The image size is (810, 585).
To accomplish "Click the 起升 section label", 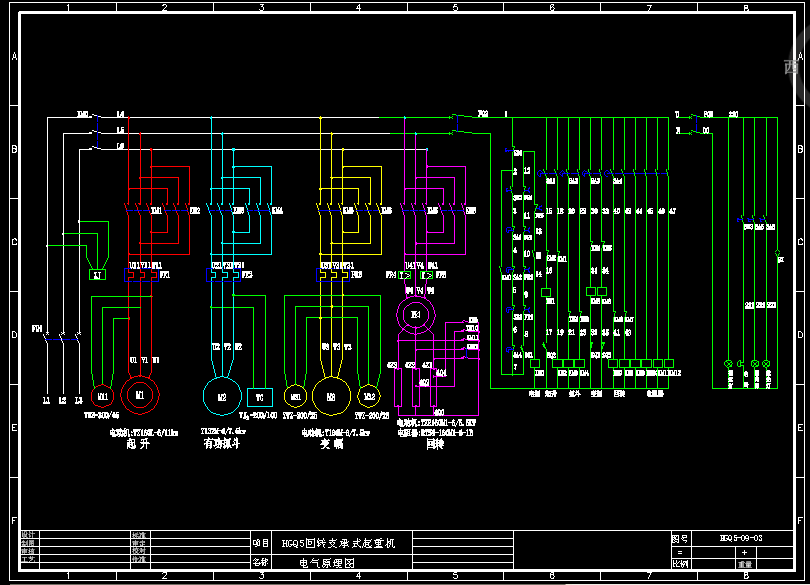I will [x=140, y=444].
